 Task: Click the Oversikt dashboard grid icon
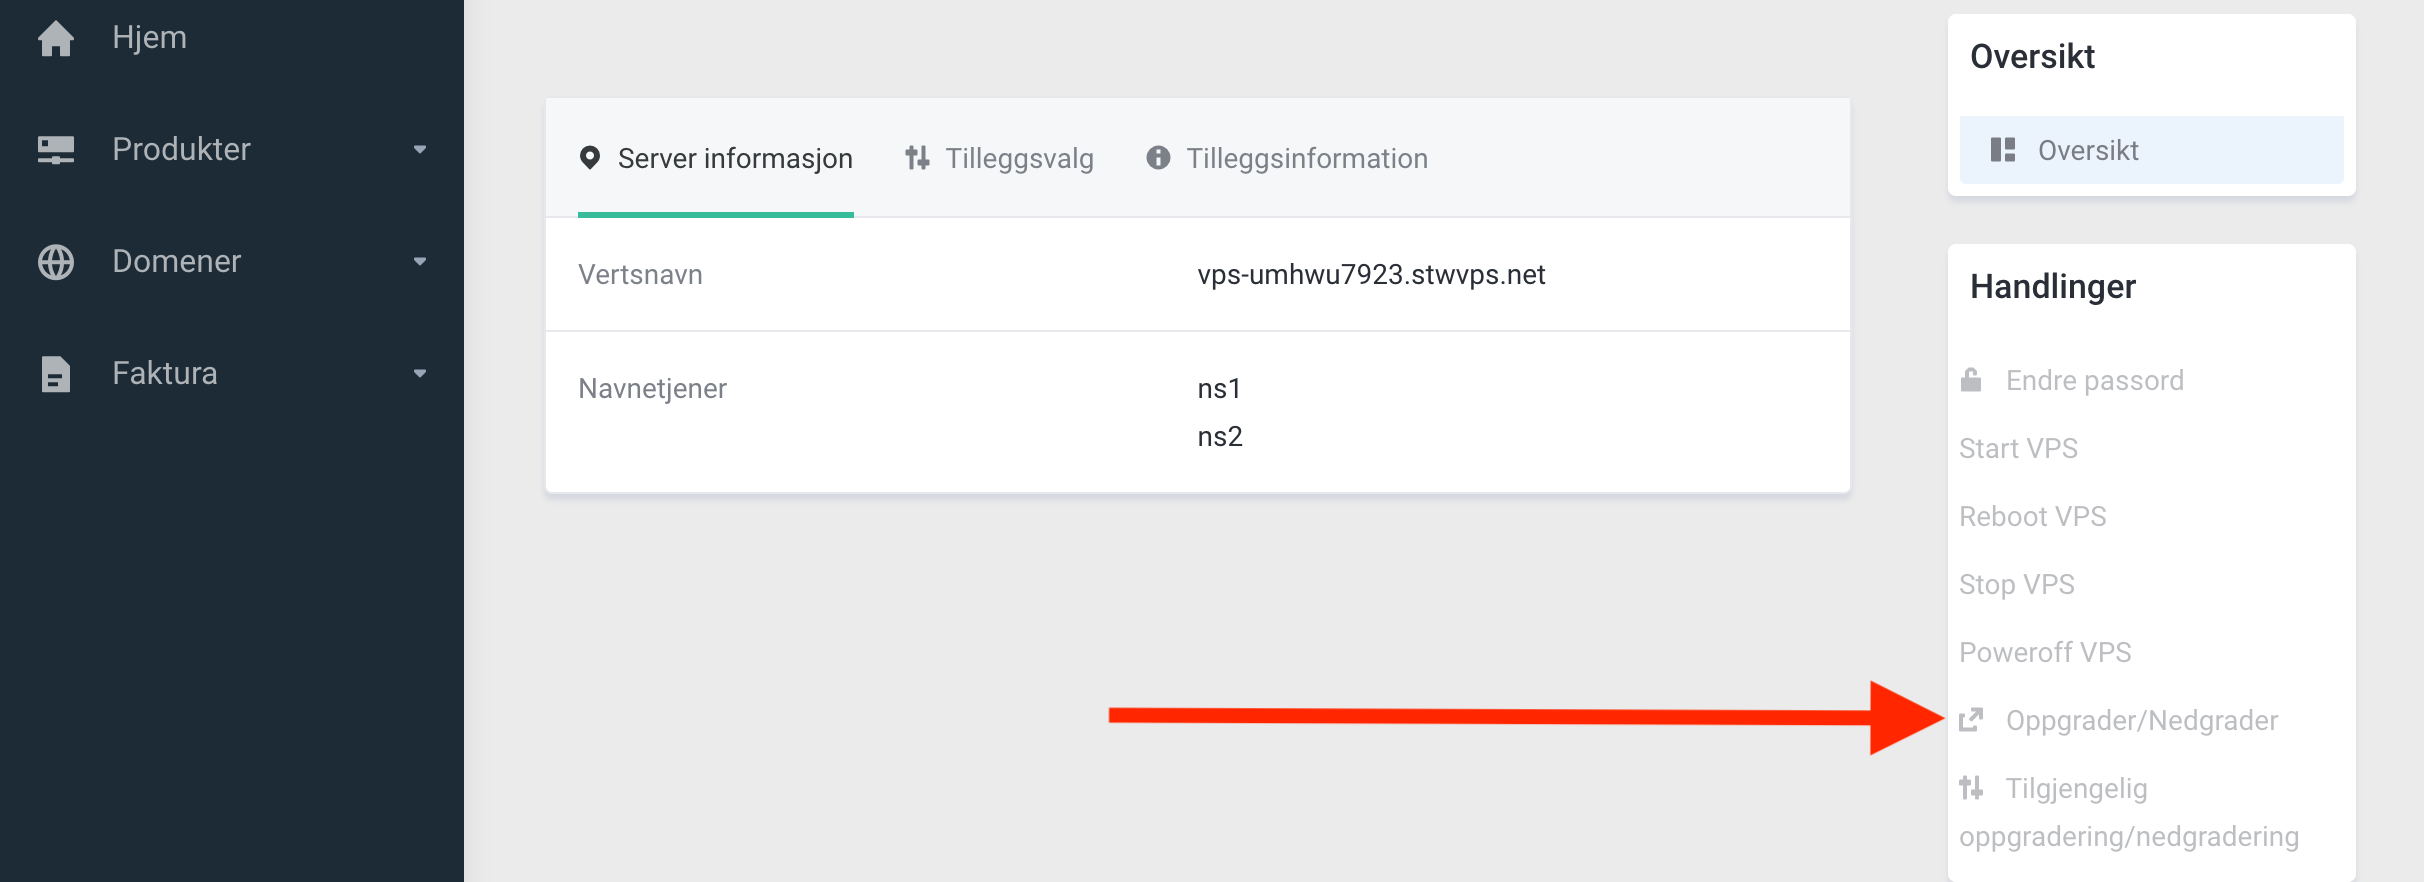tap(2003, 150)
